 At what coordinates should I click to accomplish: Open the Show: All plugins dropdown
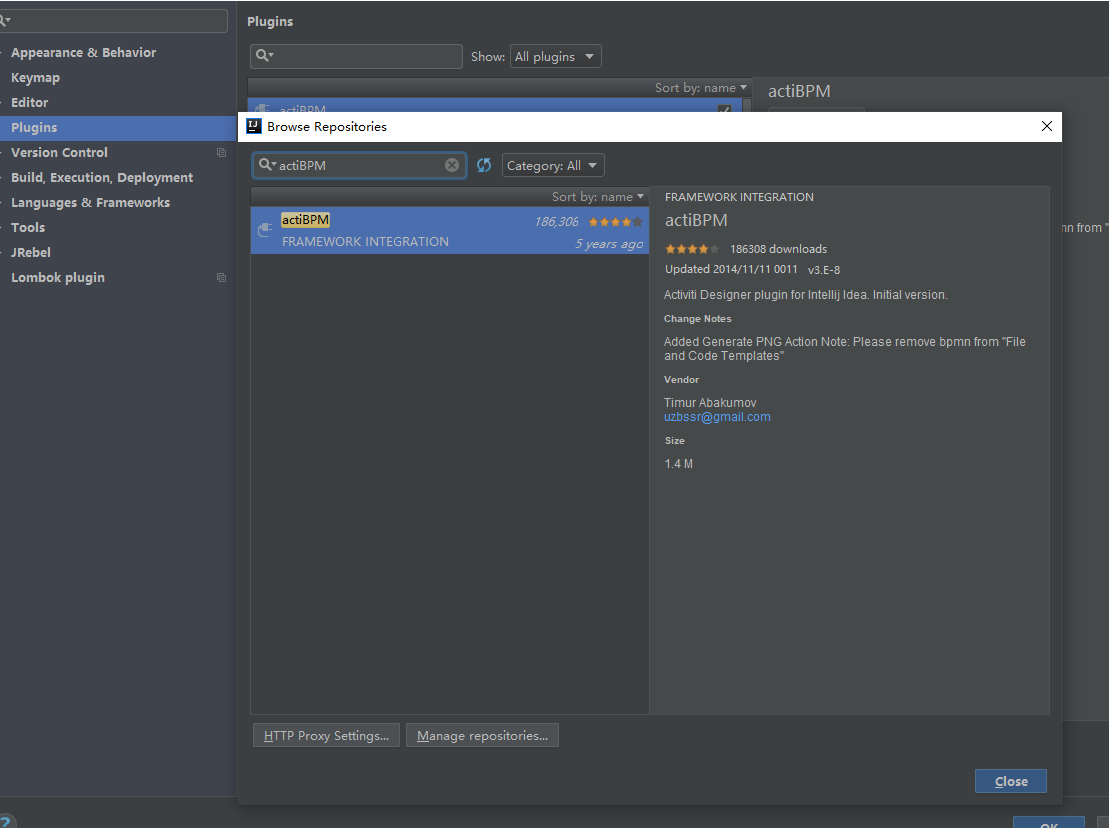click(x=555, y=57)
